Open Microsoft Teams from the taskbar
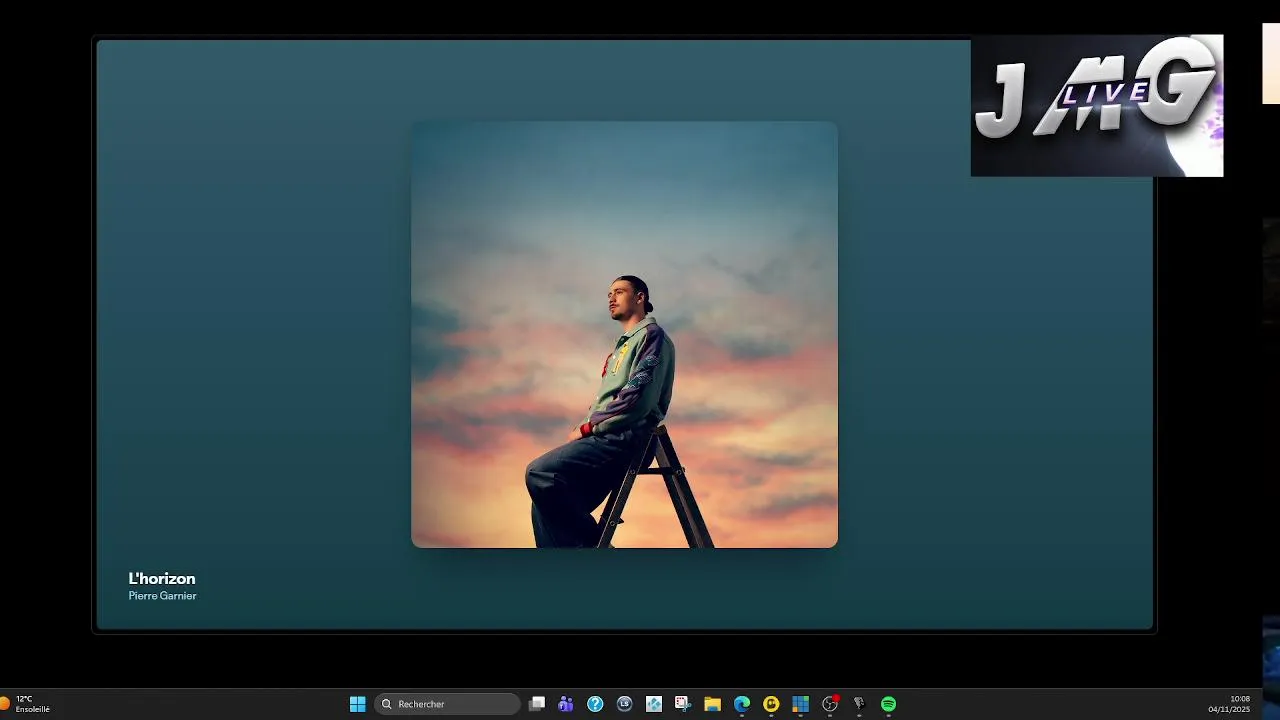This screenshot has height=720, width=1280. point(566,704)
